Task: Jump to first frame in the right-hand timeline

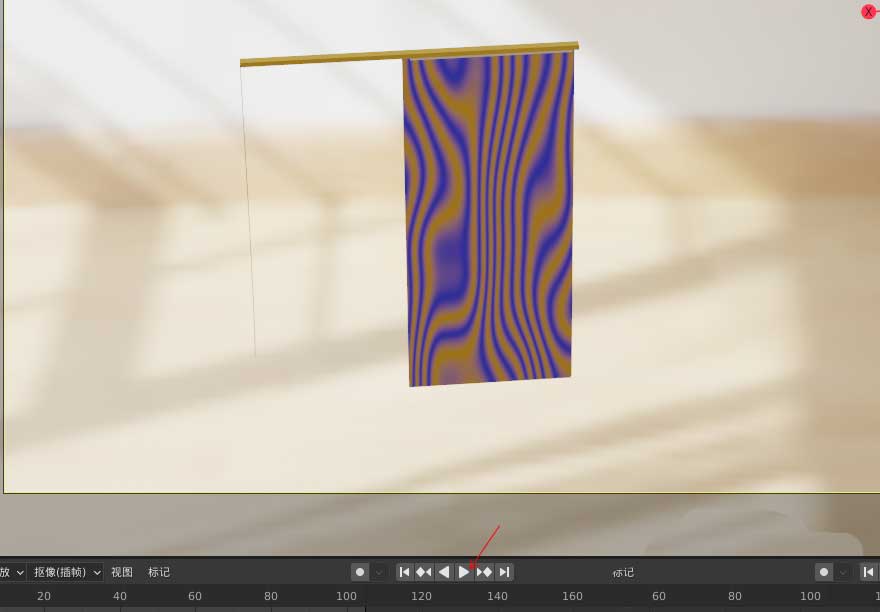Action: click(869, 571)
